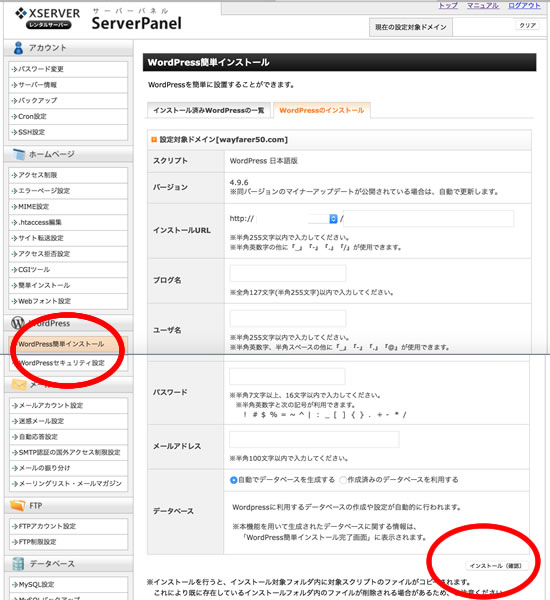550x600 pixels.
Task: Open パスワード変更 in sidebar
Action: point(68,69)
